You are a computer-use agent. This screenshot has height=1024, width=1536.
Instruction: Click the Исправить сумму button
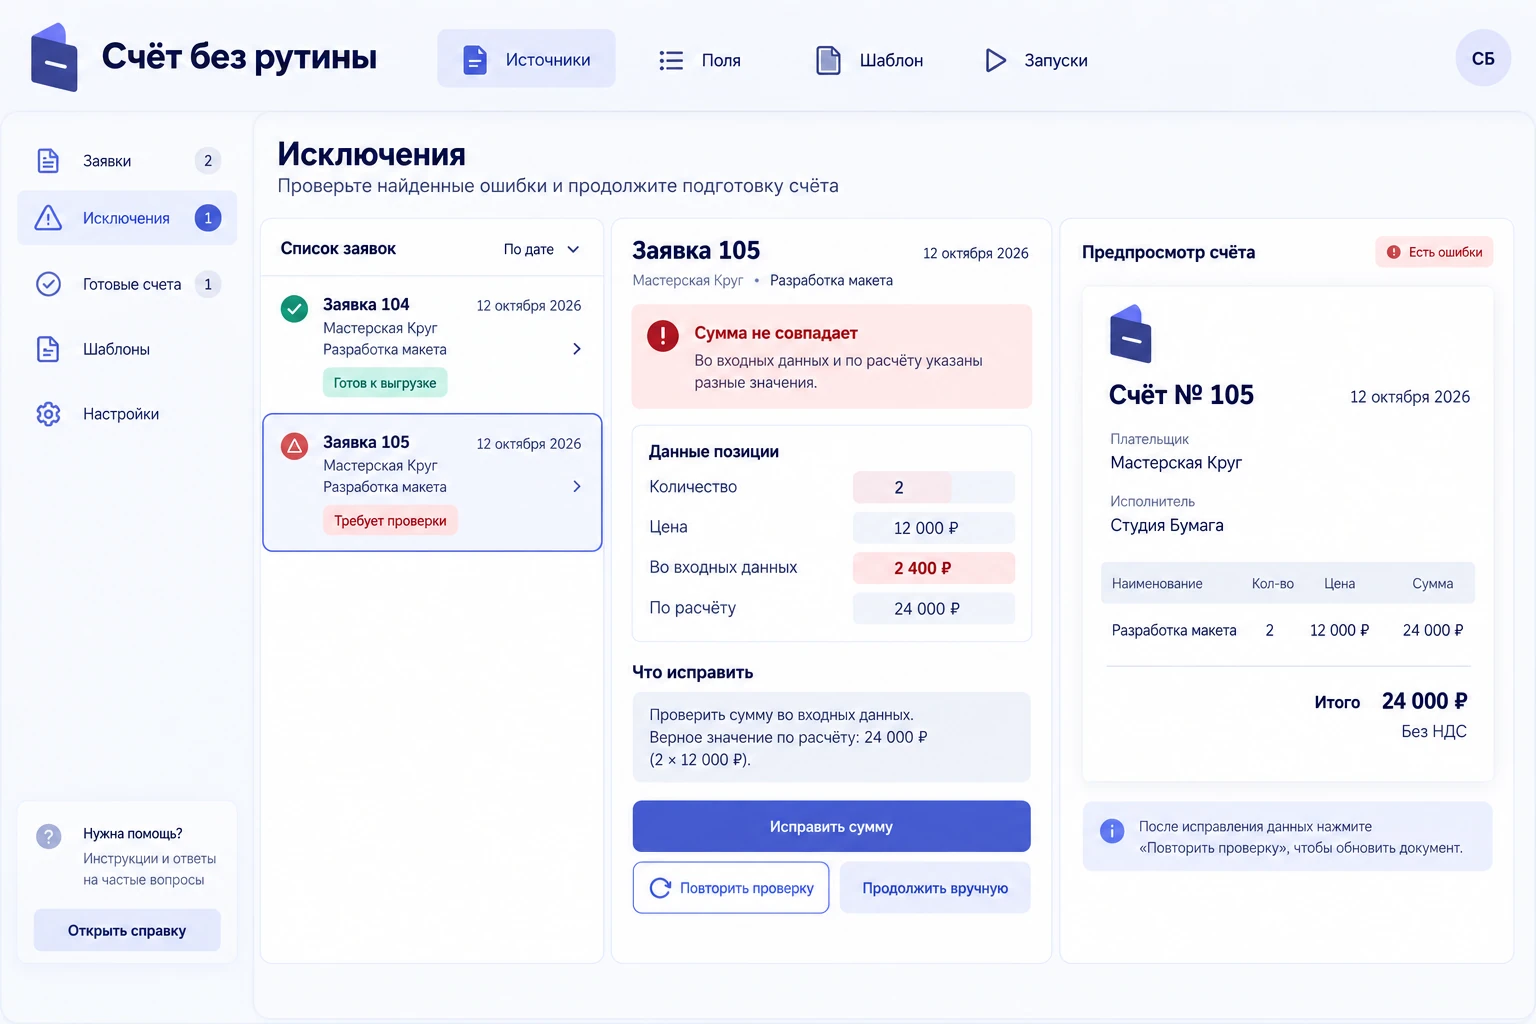pos(831,827)
